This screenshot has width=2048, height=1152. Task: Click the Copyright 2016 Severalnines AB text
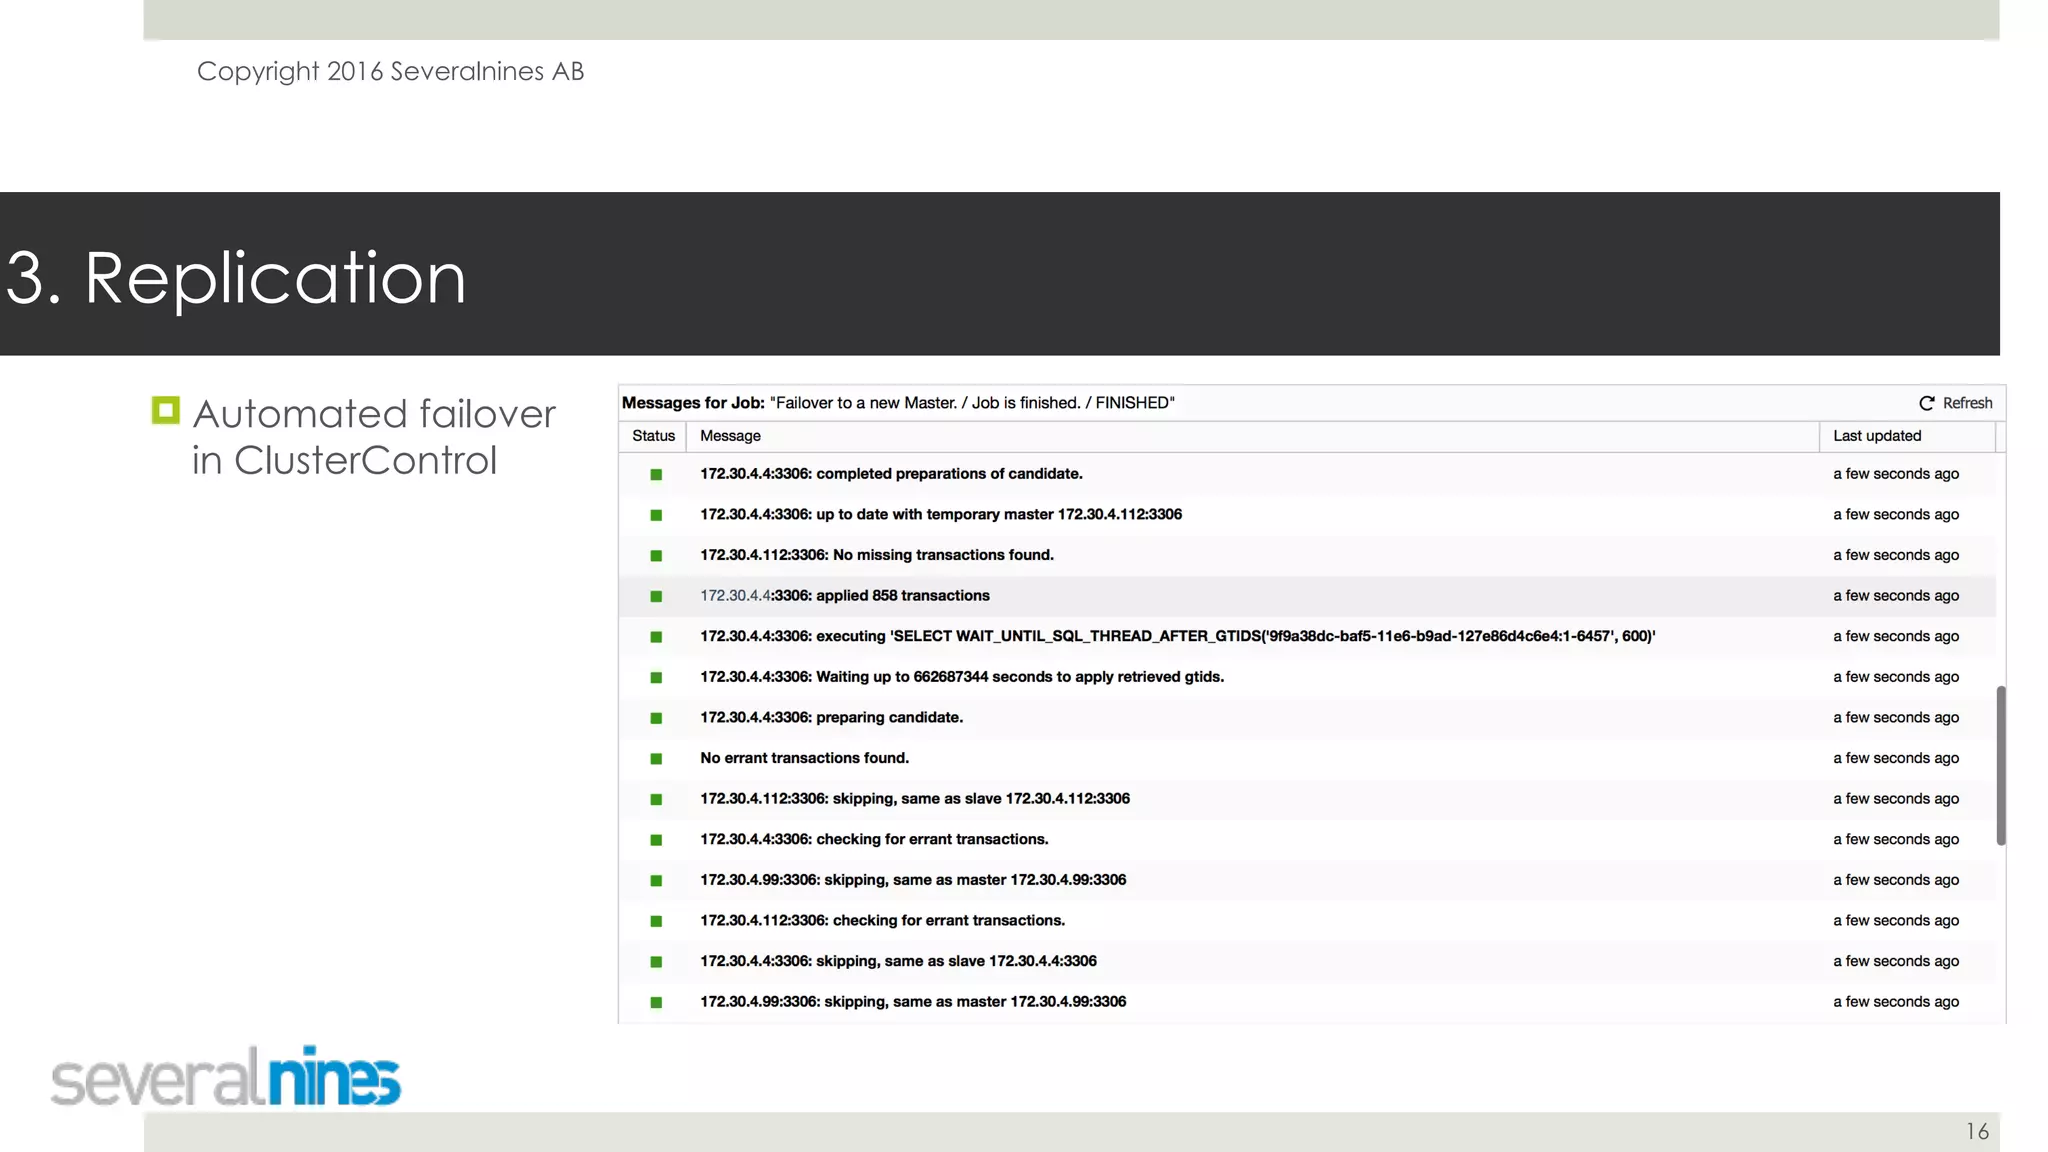coord(390,71)
